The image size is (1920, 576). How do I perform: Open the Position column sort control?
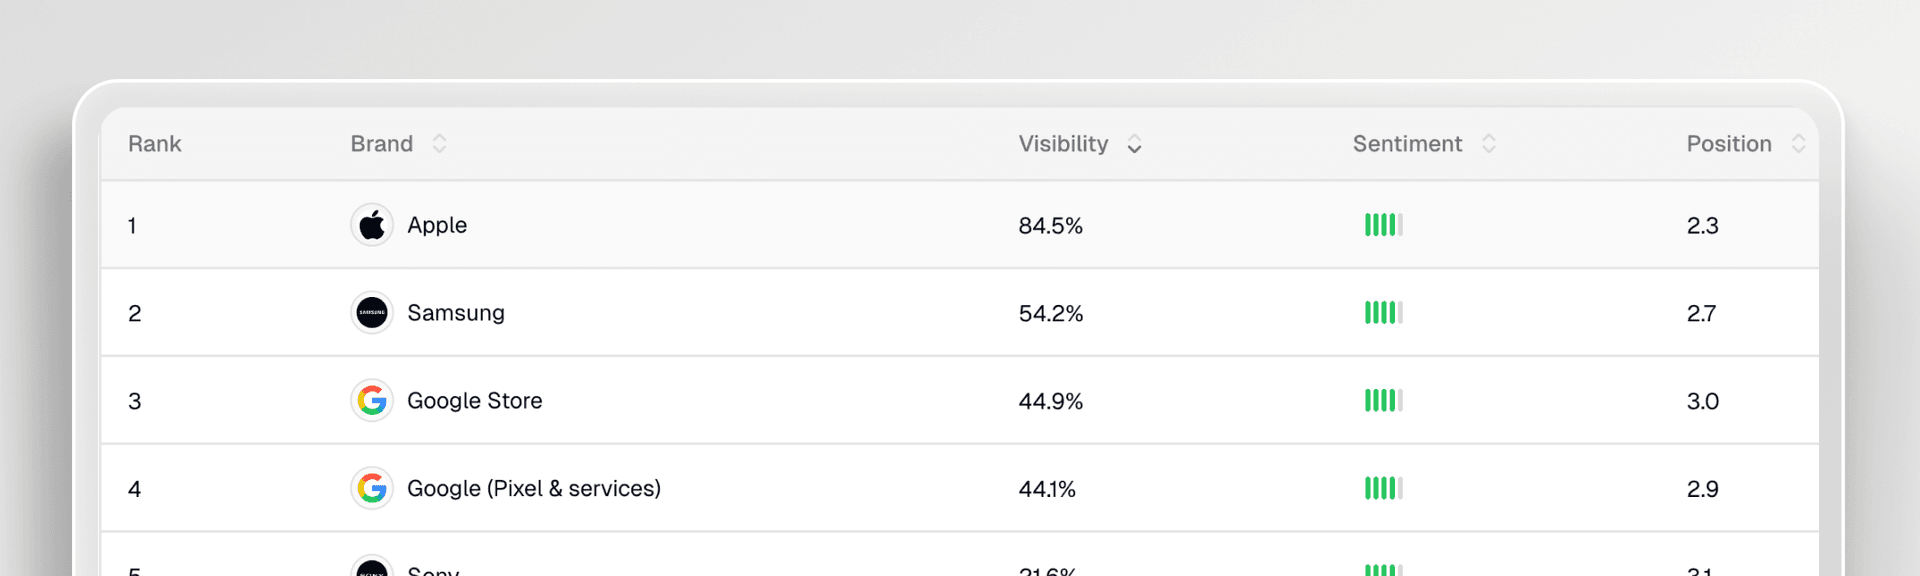(1797, 143)
